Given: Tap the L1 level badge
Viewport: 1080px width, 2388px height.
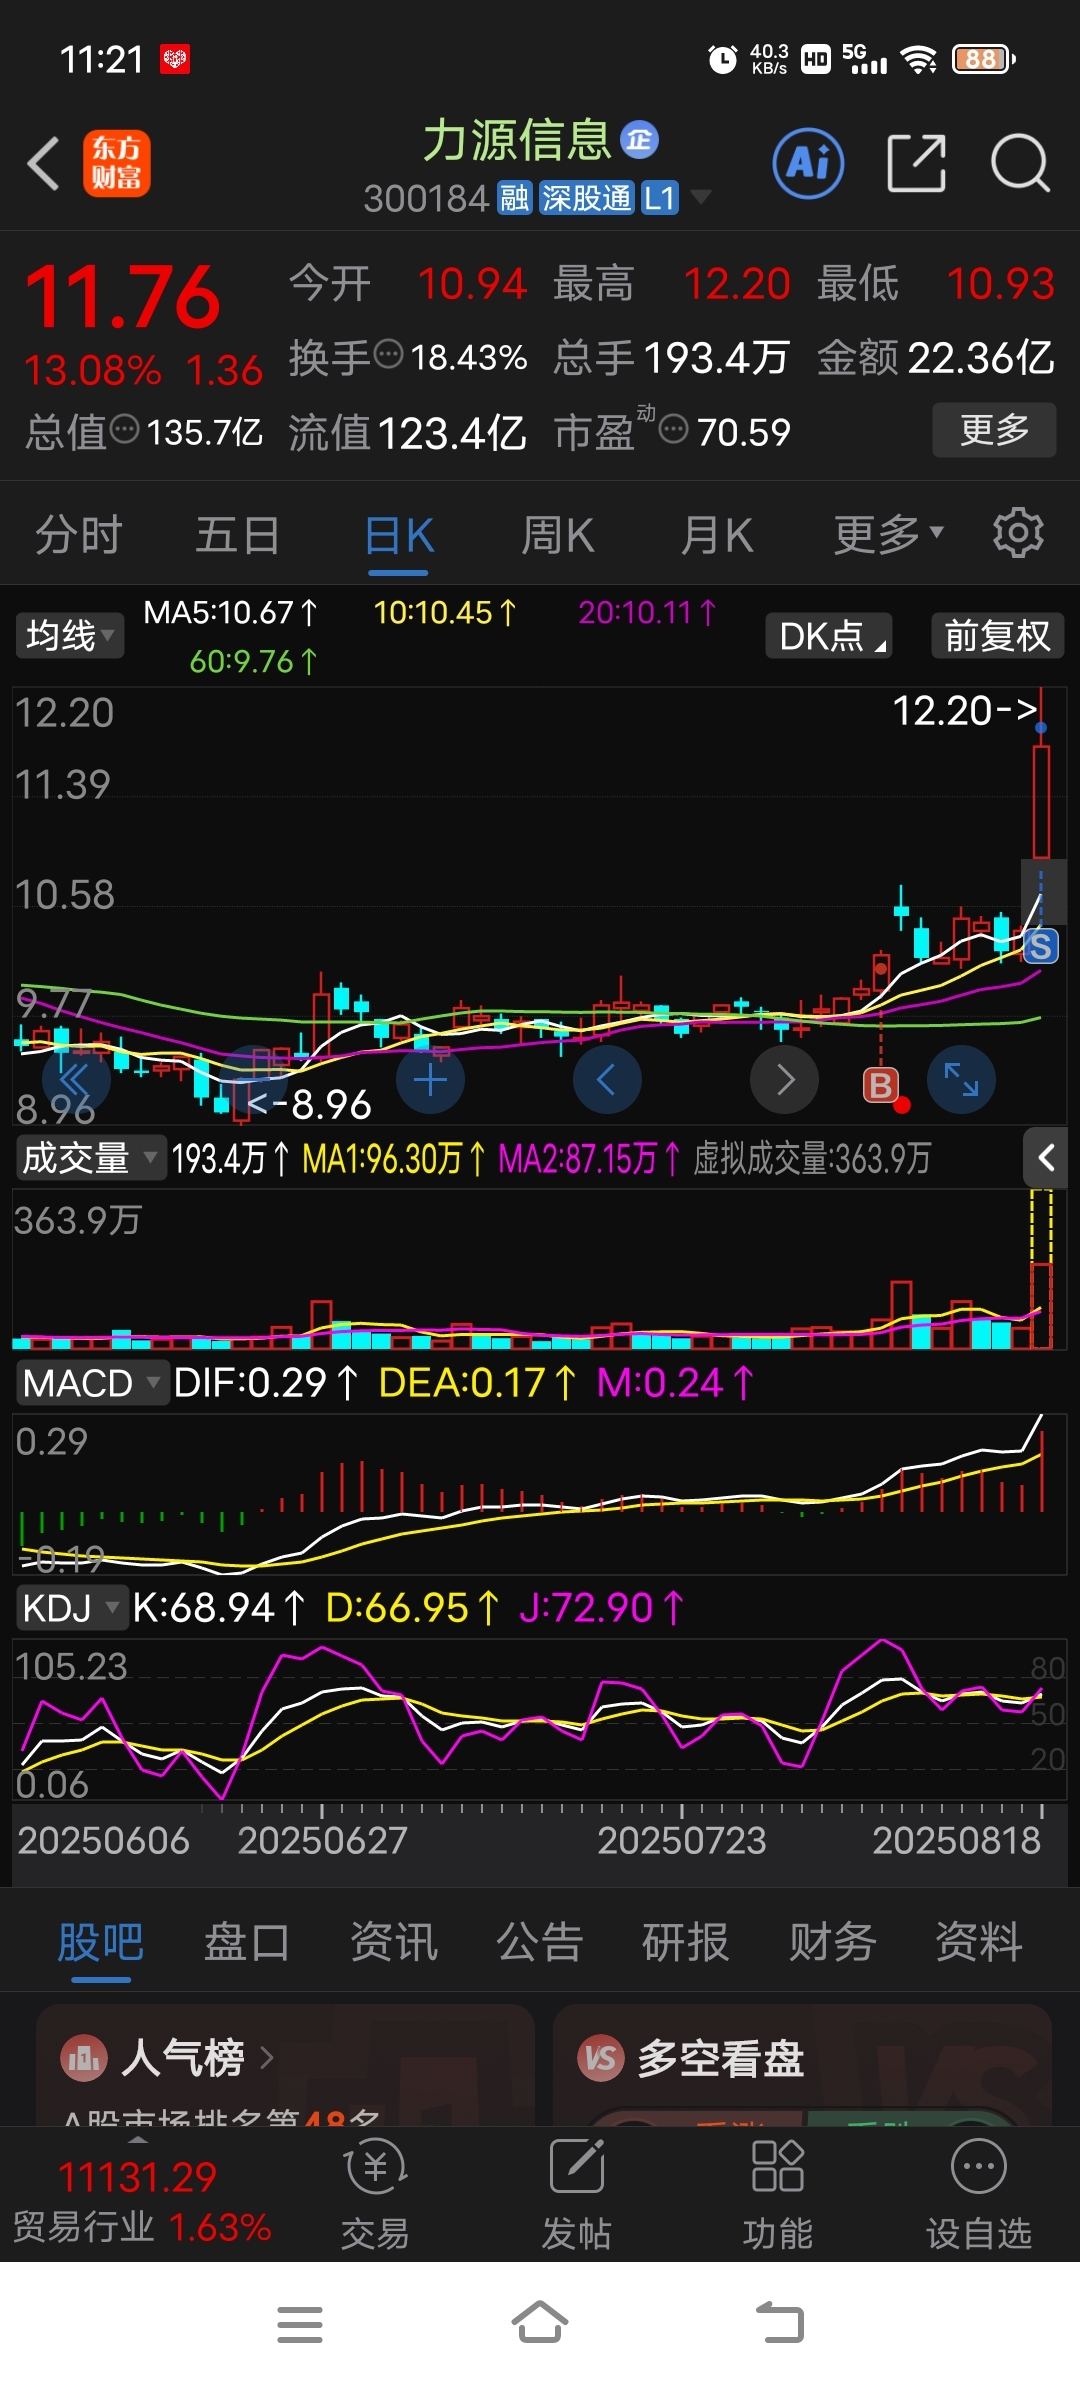Looking at the screenshot, I should [x=660, y=198].
